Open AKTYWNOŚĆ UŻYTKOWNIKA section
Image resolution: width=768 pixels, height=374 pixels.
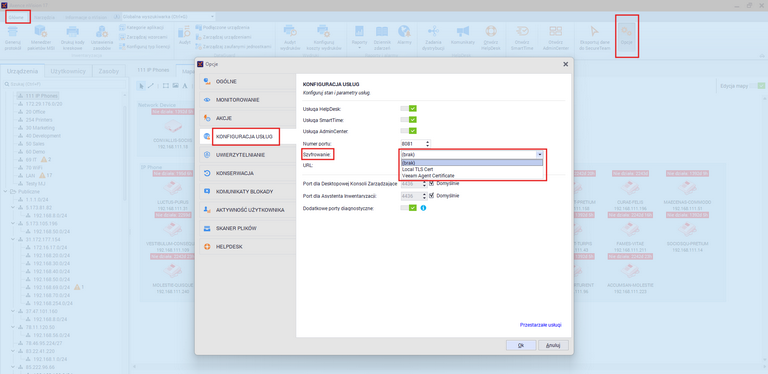(248, 210)
